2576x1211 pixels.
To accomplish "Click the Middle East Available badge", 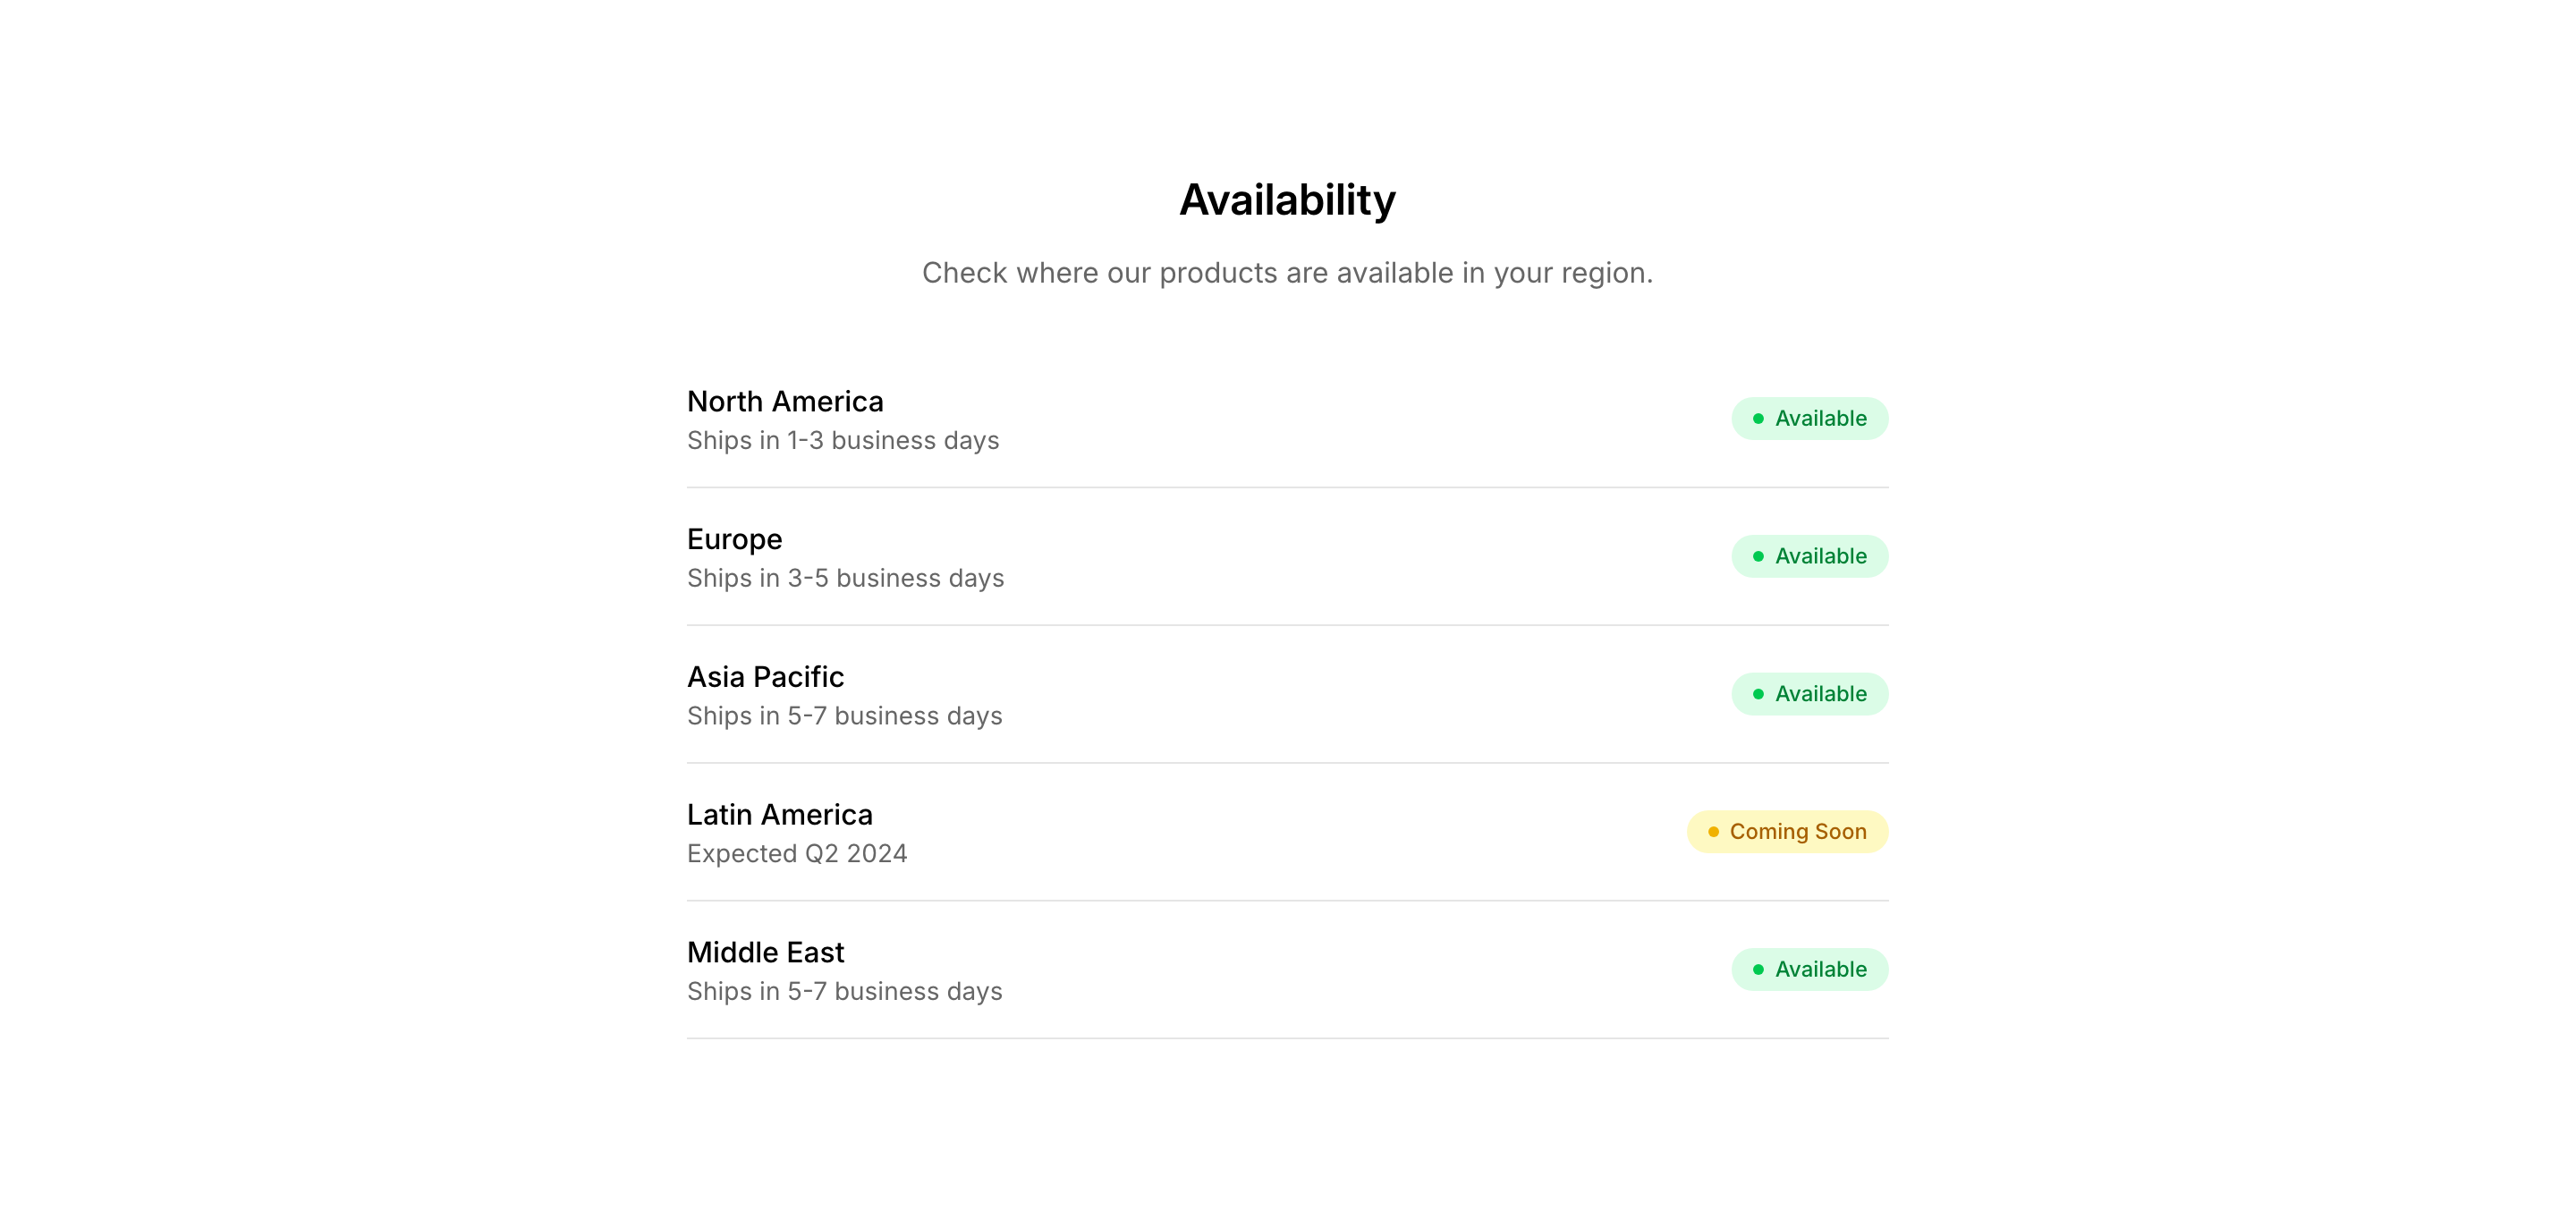I will tap(1809, 969).
